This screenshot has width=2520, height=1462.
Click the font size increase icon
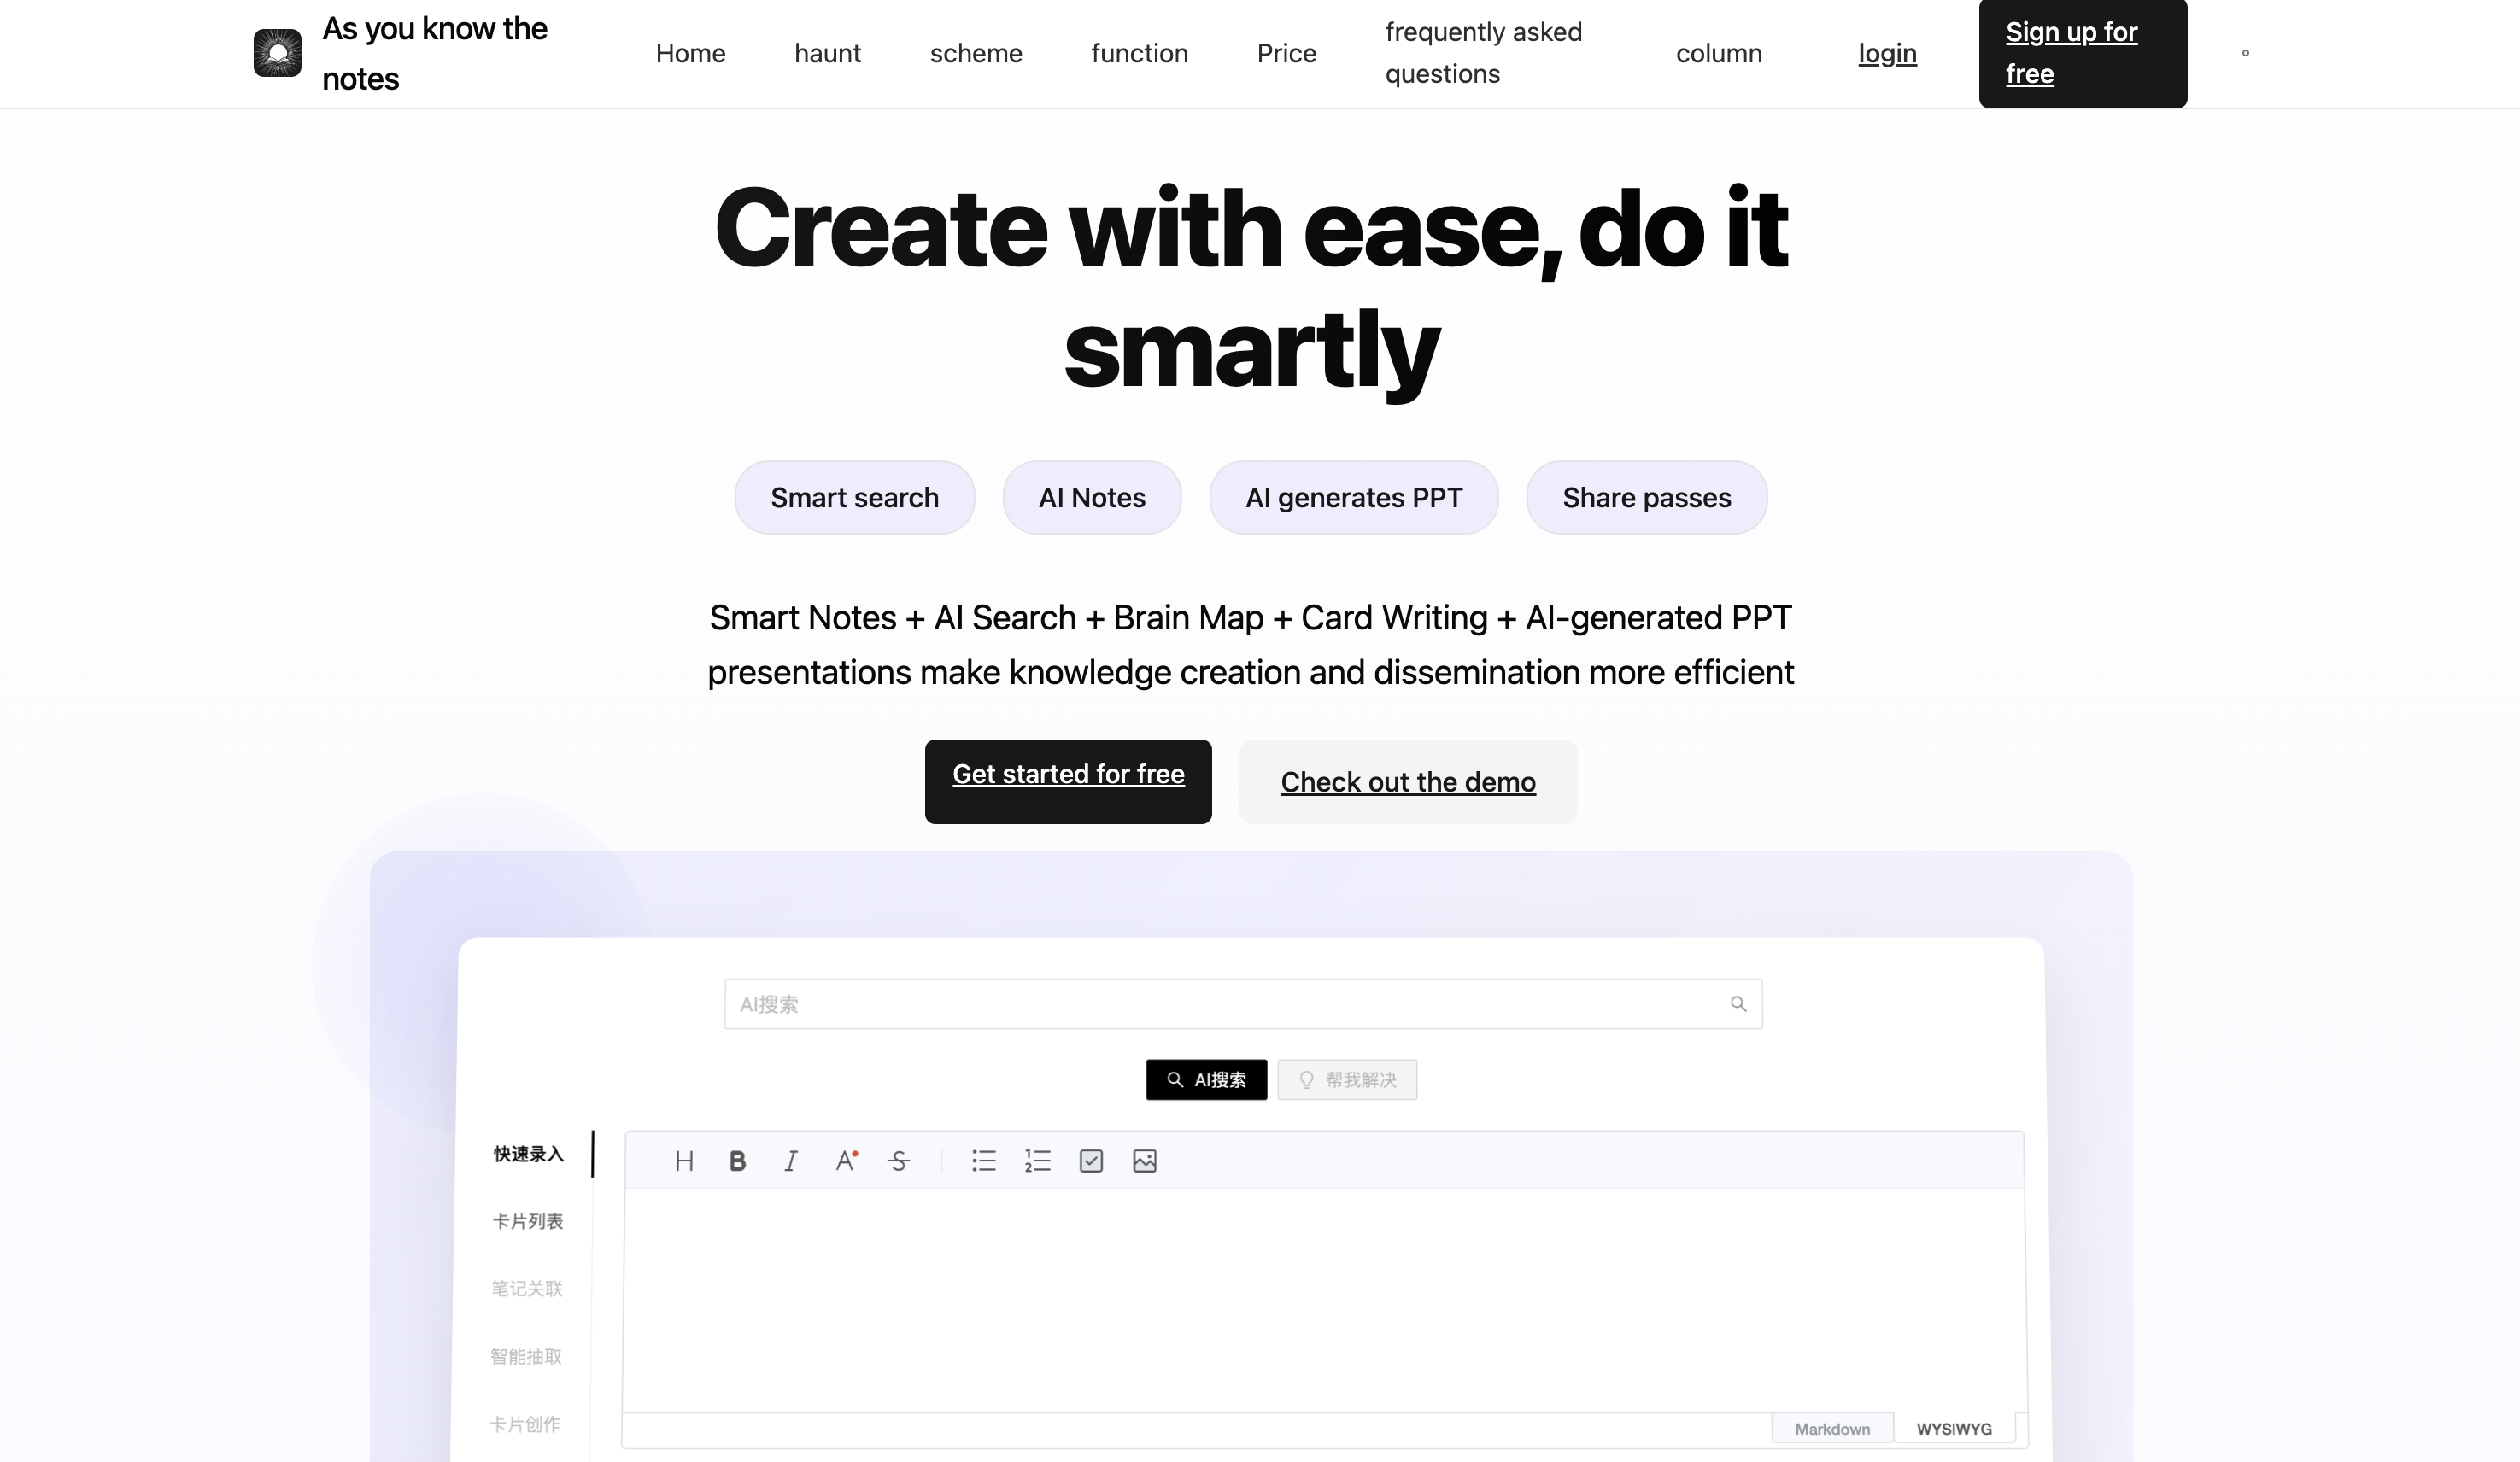pos(846,1159)
